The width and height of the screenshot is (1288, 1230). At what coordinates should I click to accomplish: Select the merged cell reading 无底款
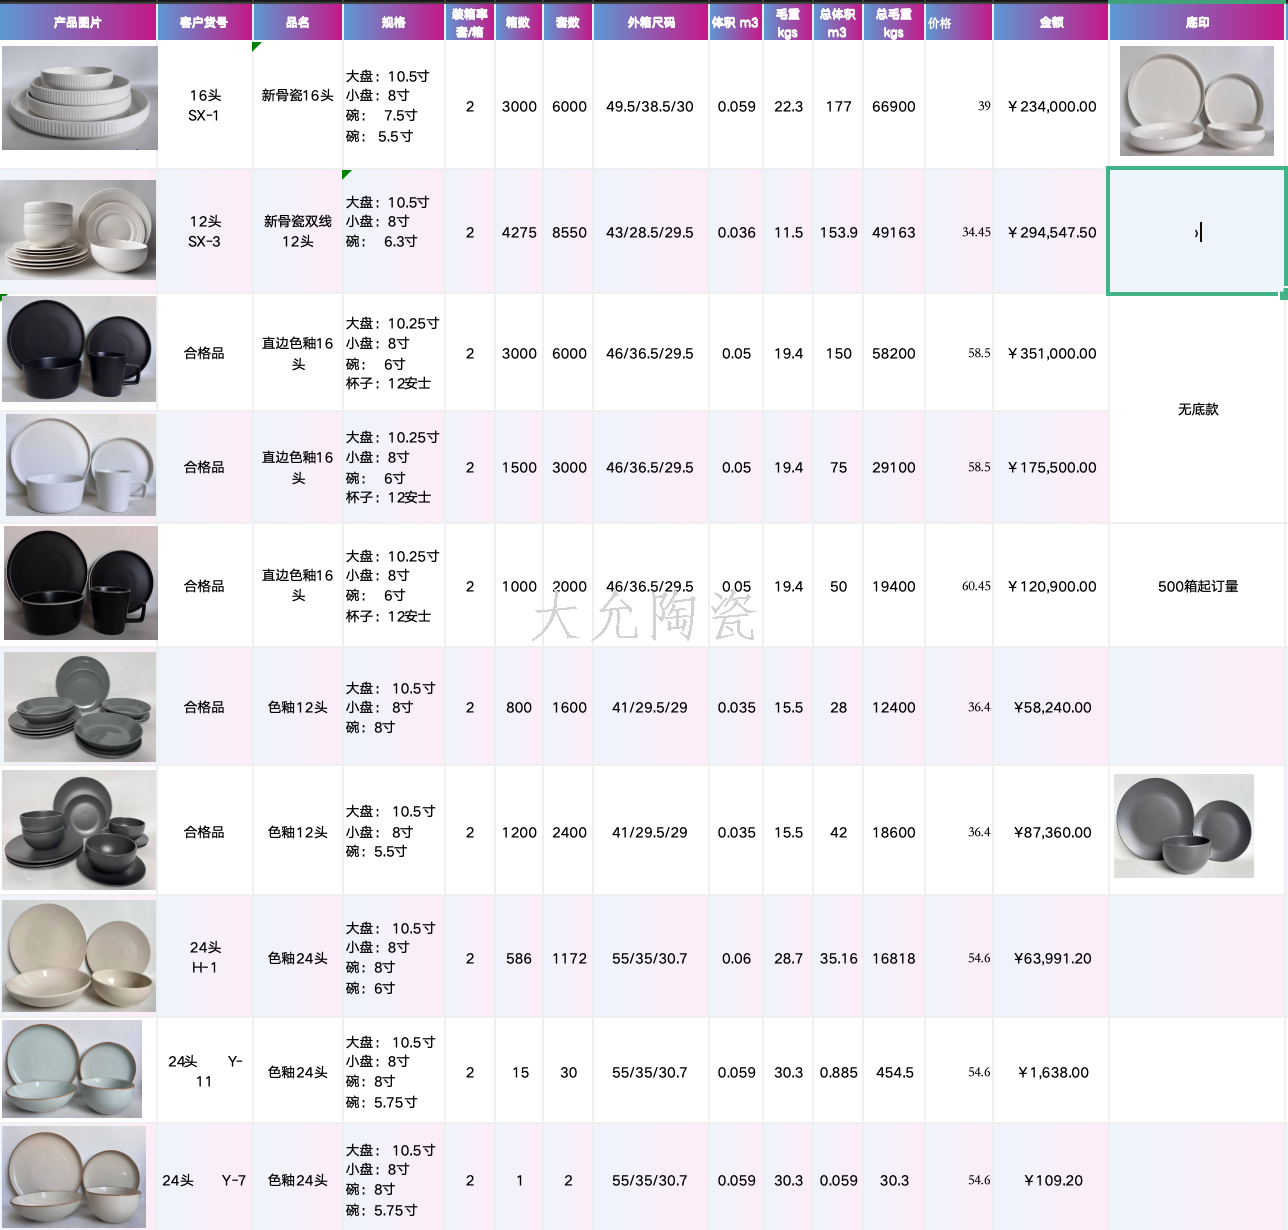(x=1197, y=409)
